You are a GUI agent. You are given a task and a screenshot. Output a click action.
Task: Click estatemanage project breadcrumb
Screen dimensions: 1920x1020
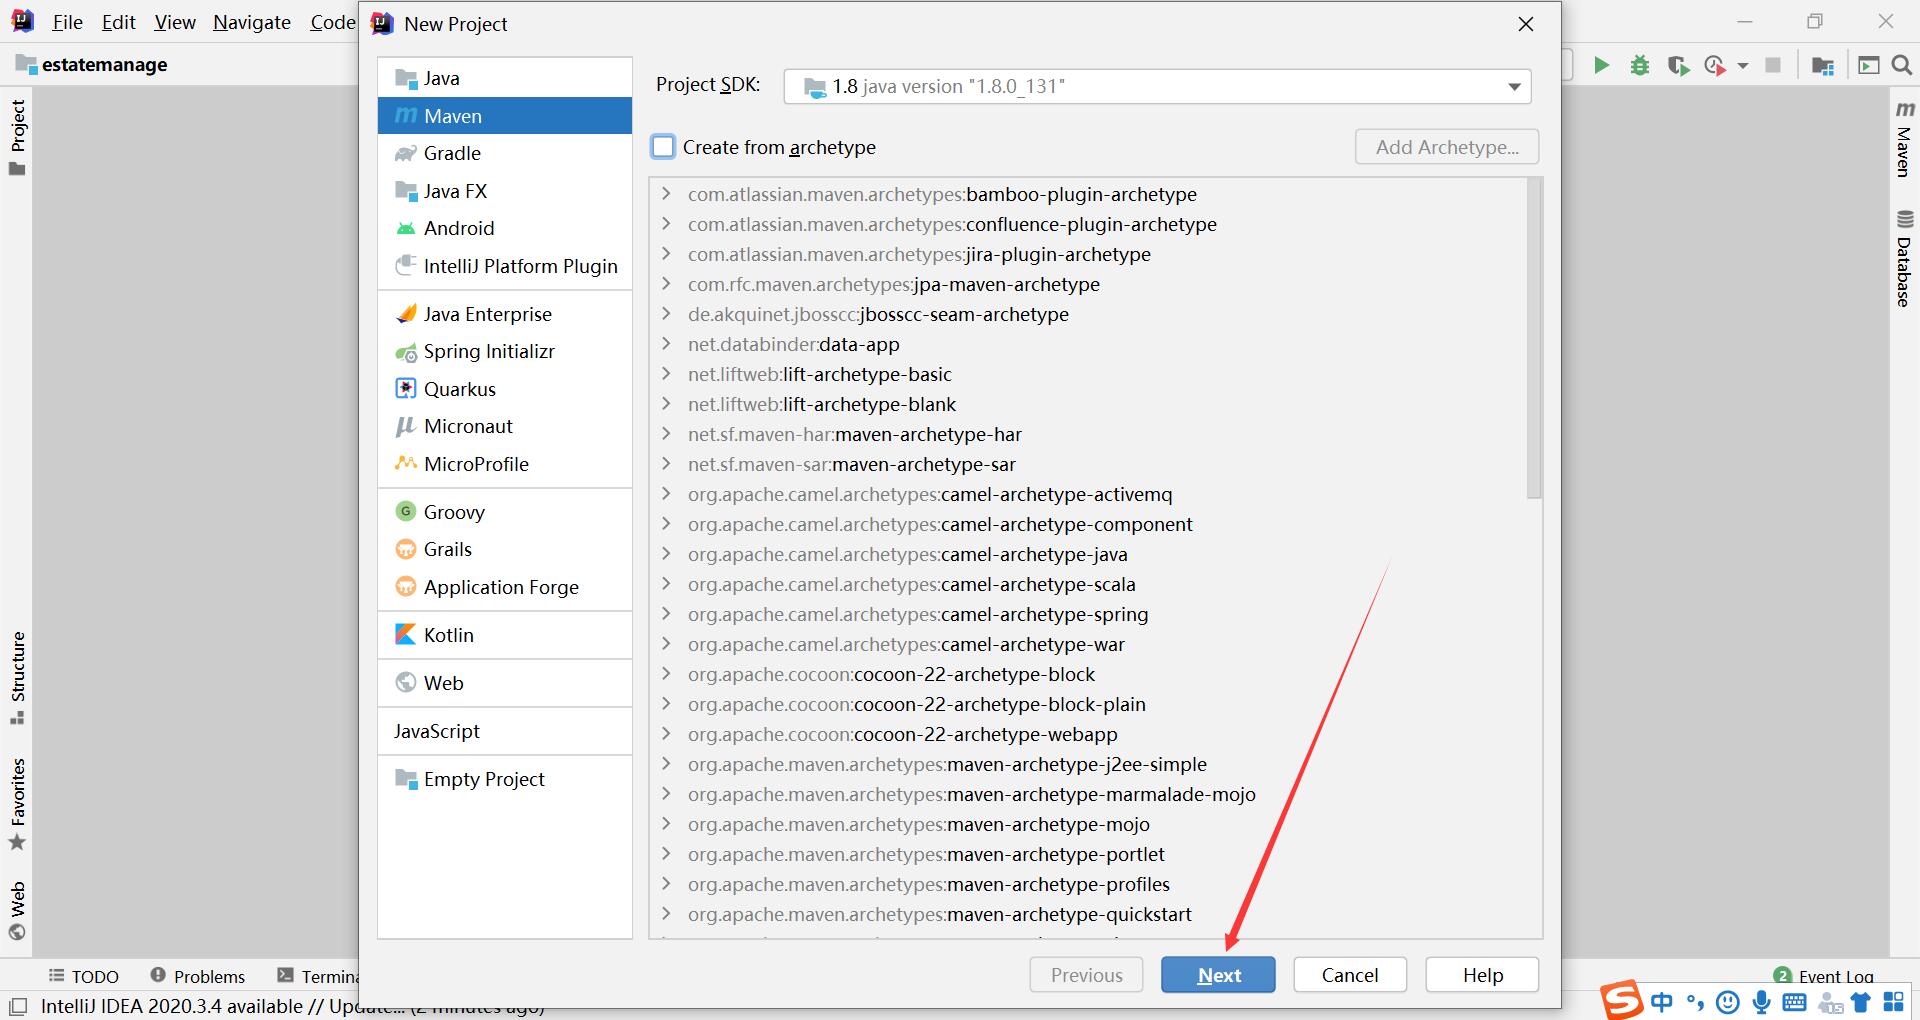tap(91, 65)
